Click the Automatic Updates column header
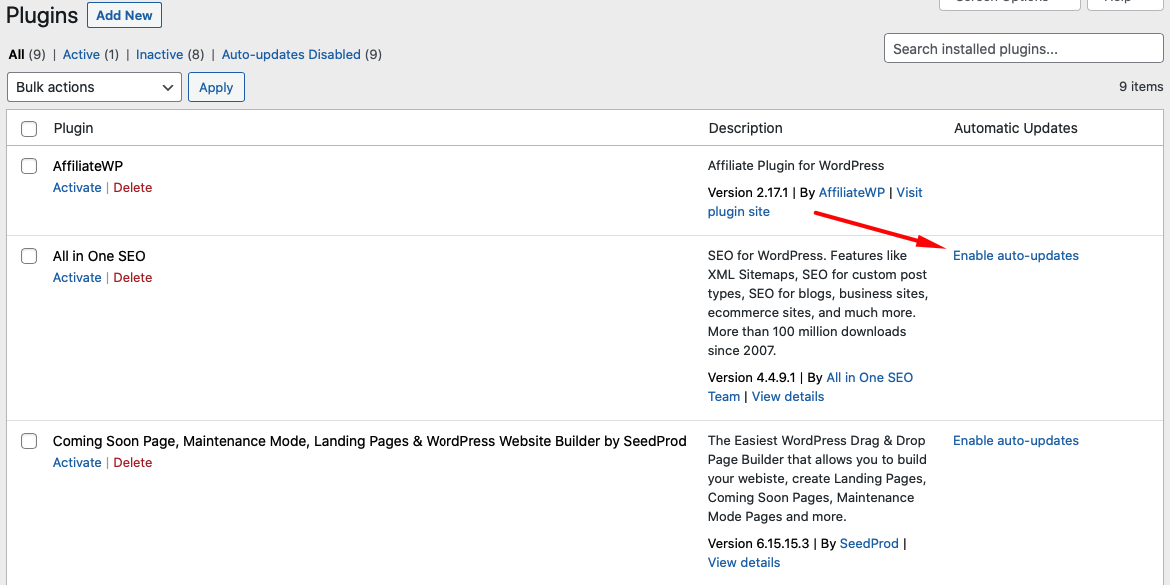The width and height of the screenshot is (1170, 585). 1016,128
